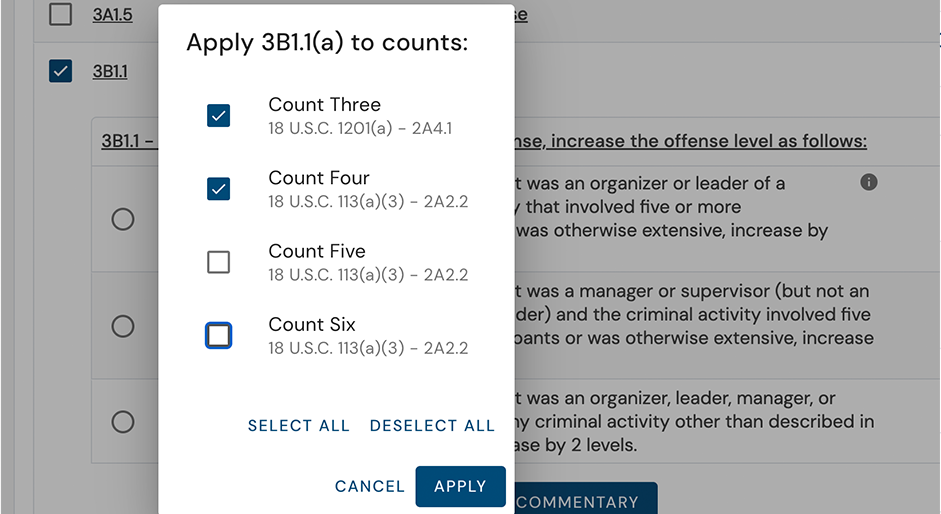Open info icon beside organizer or leader option
Image resolution: width=941 pixels, height=514 pixels.
click(x=869, y=182)
